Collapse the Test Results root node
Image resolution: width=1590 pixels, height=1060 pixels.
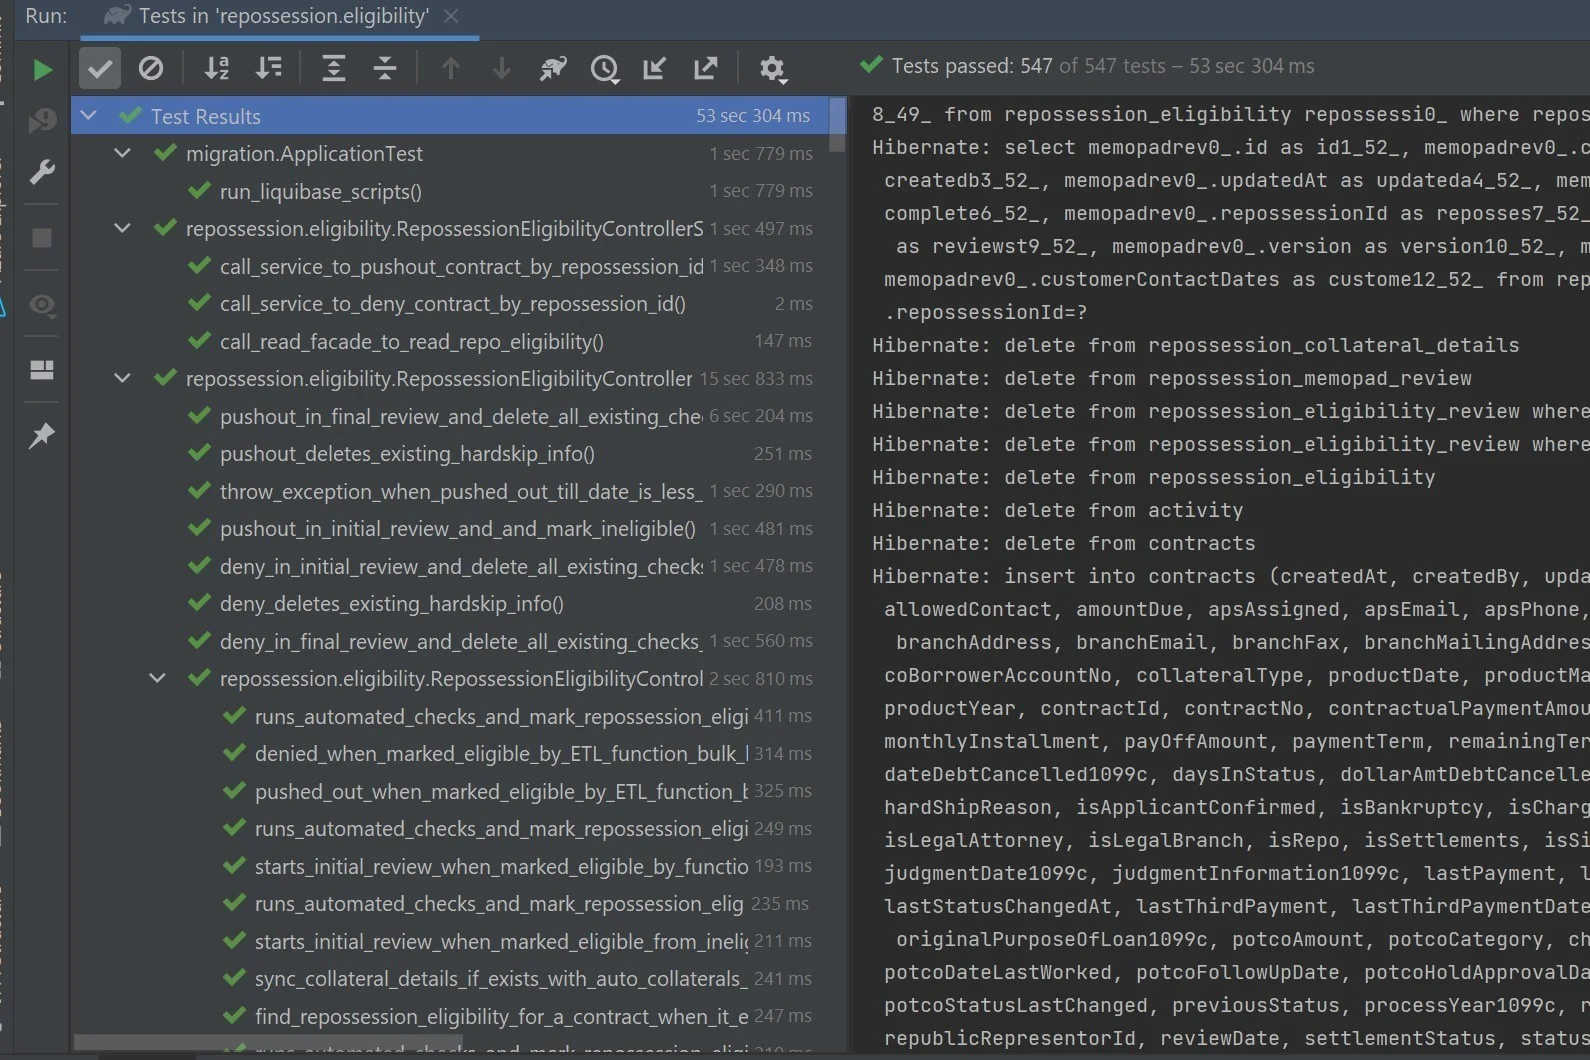coord(88,116)
